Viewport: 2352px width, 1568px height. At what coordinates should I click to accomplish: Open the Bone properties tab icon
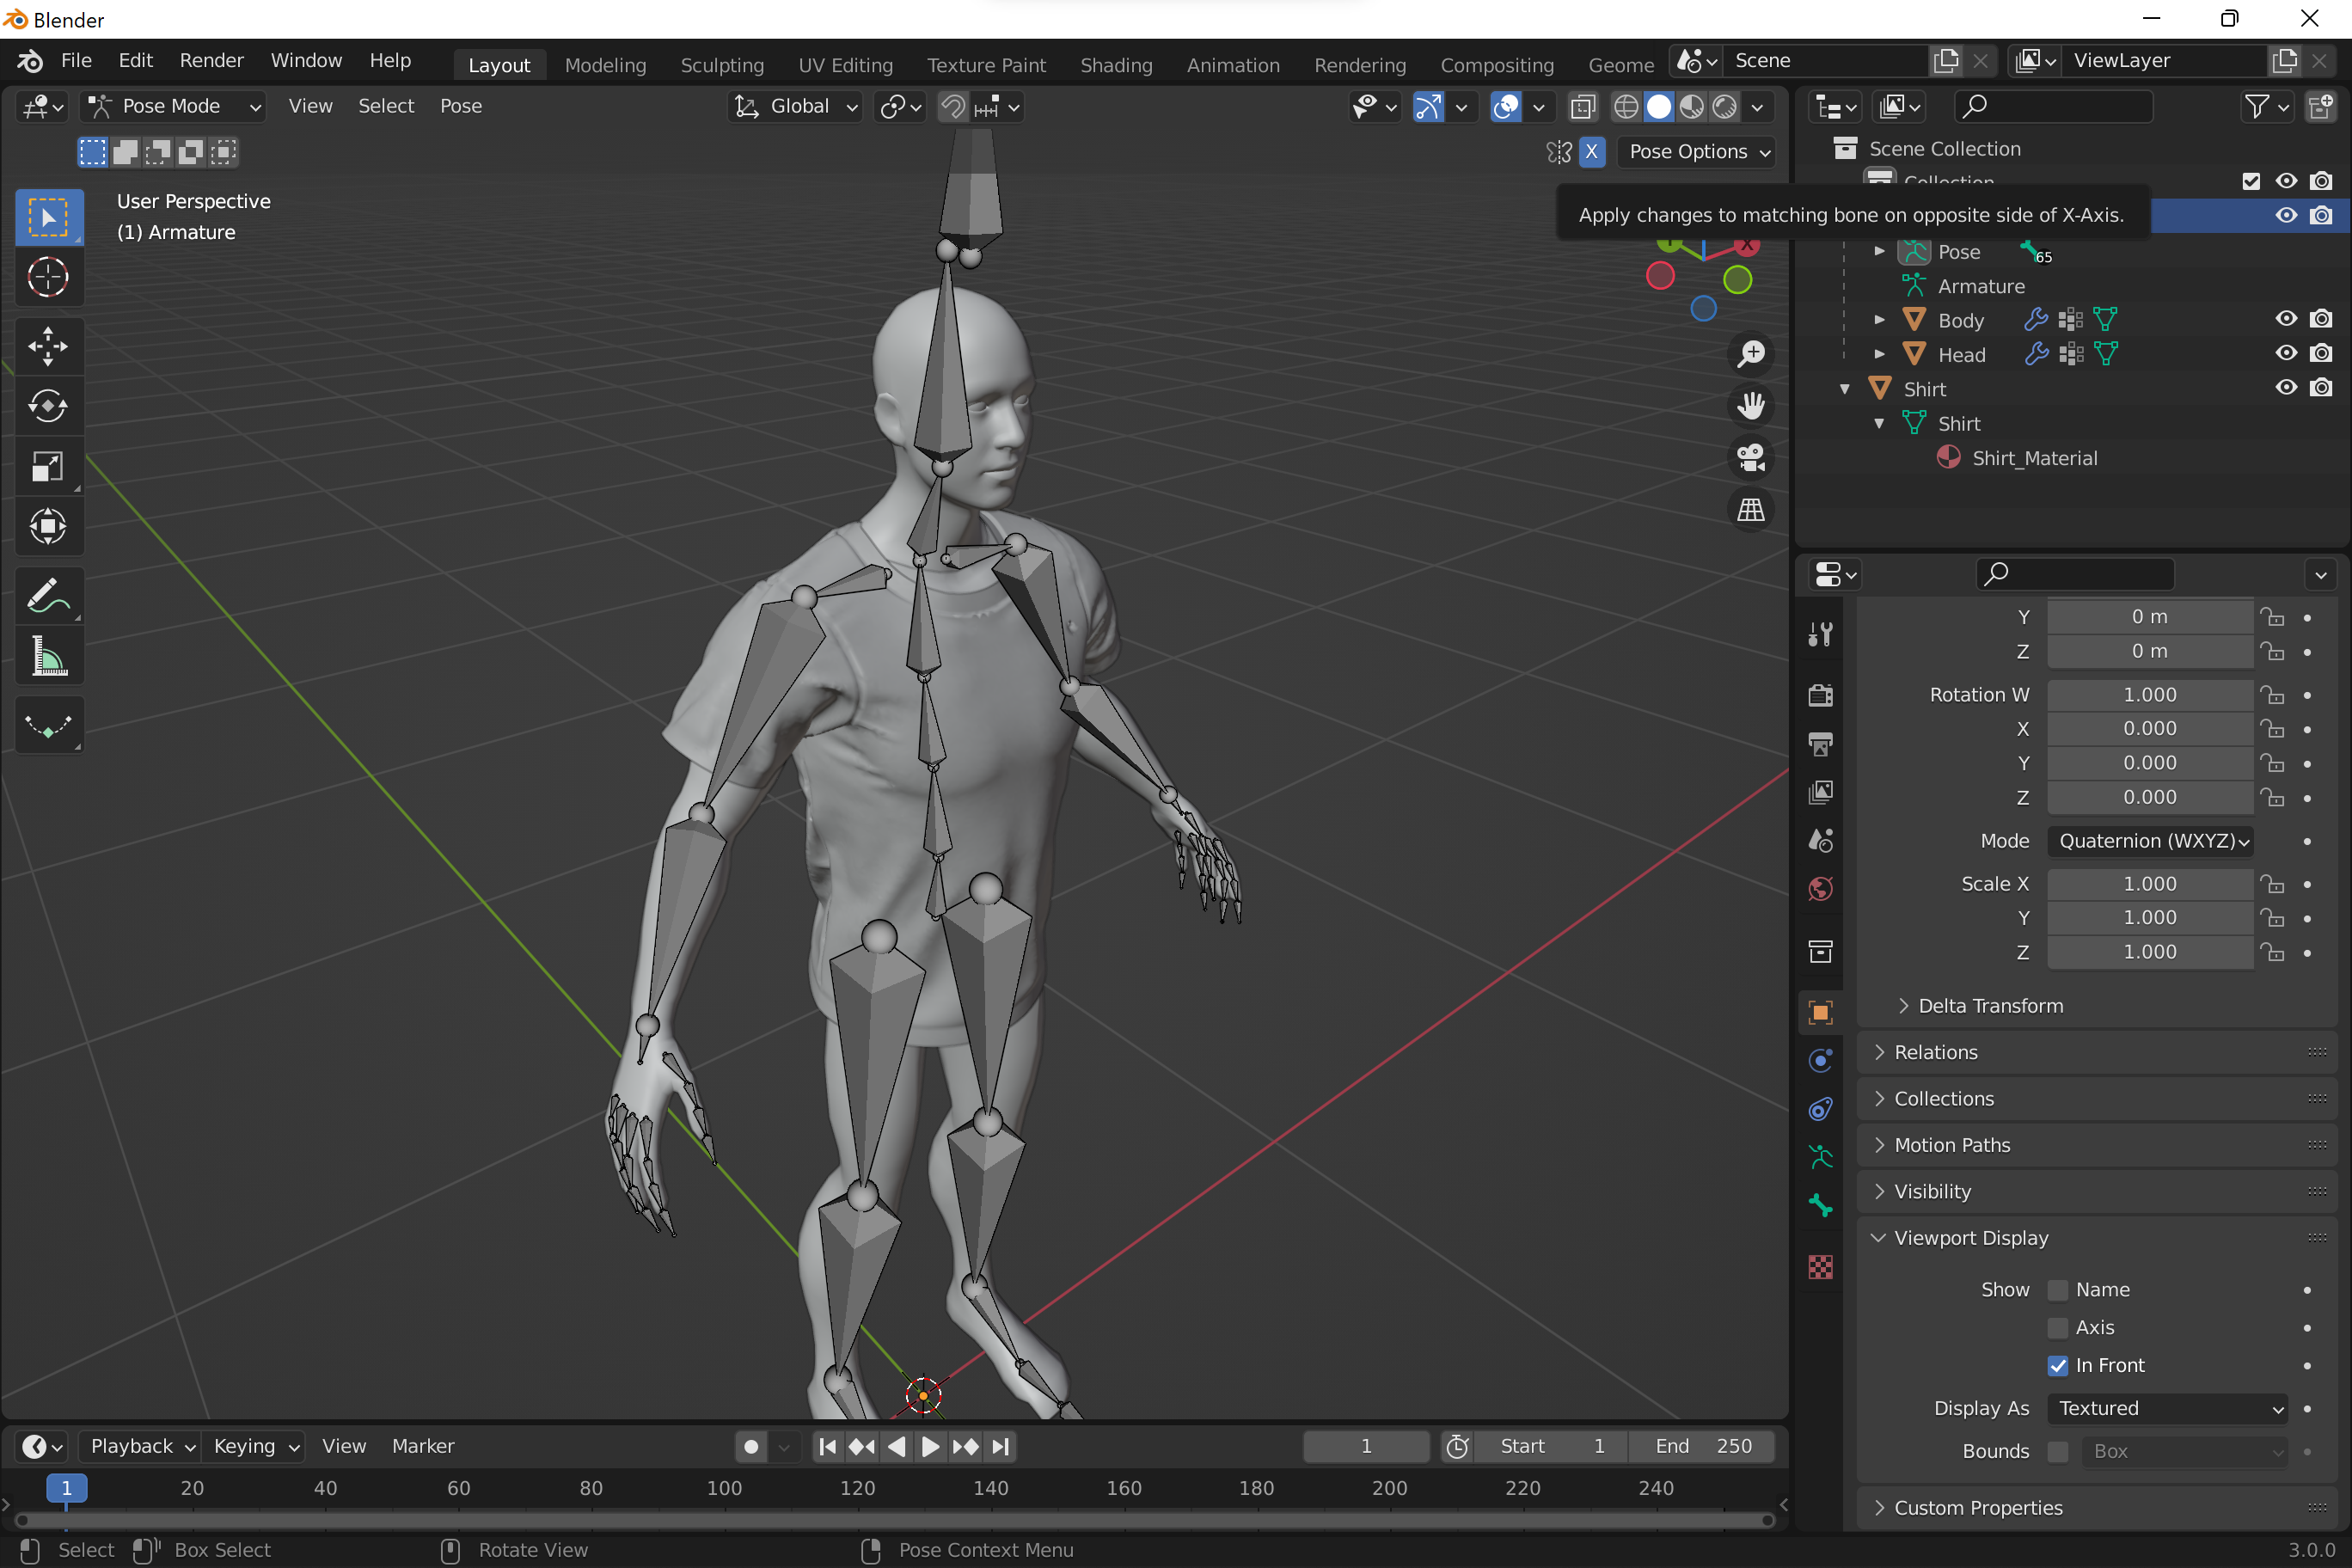[x=1820, y=1206]
